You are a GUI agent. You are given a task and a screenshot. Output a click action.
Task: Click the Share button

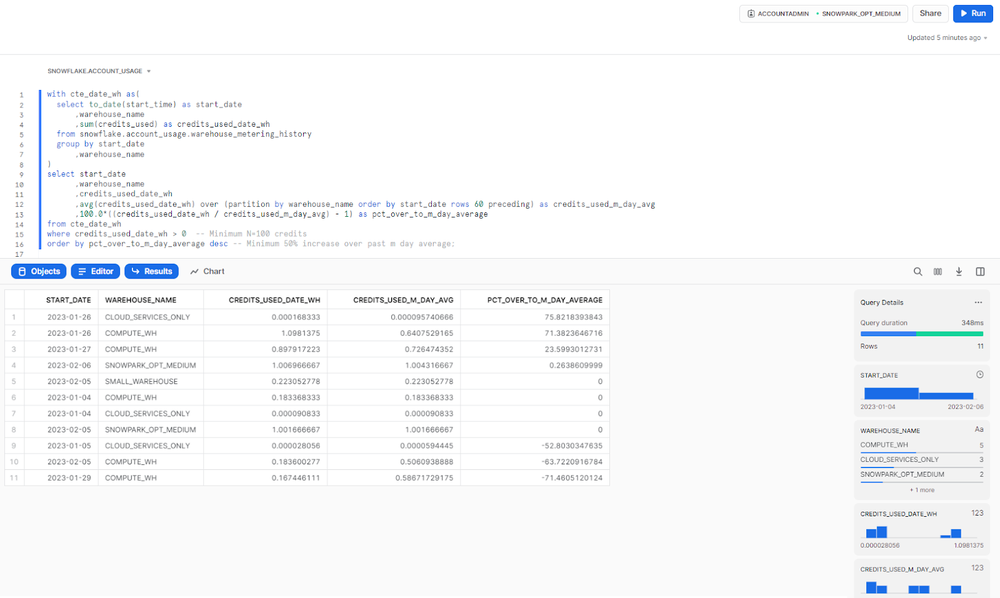point(930,14)
